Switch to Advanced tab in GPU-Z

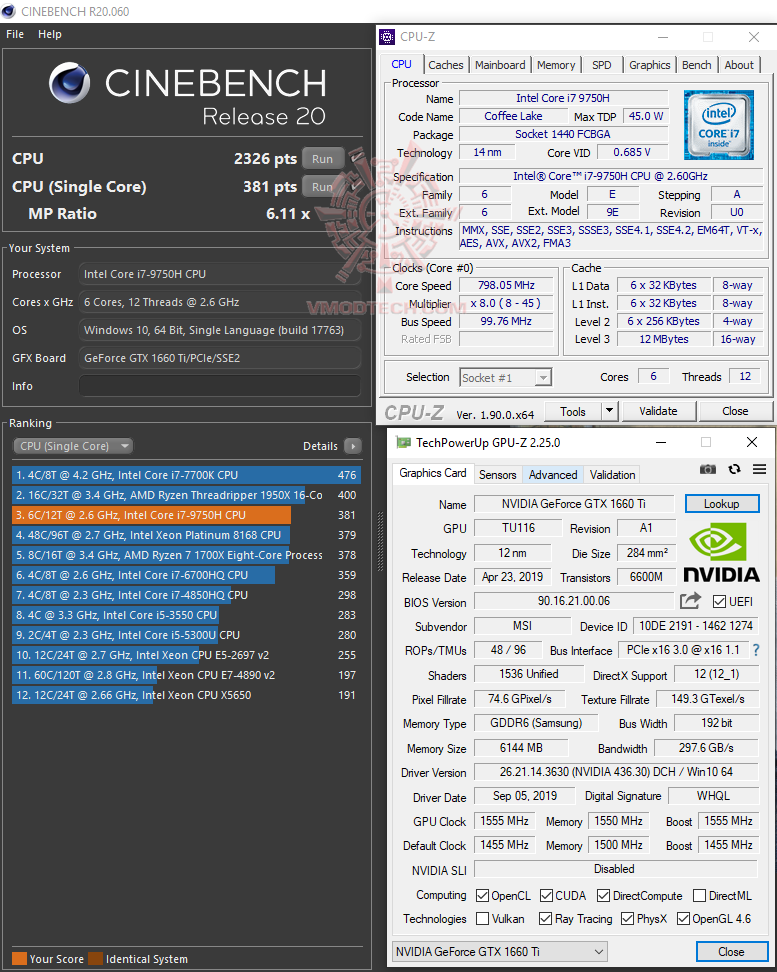point(553,475)
